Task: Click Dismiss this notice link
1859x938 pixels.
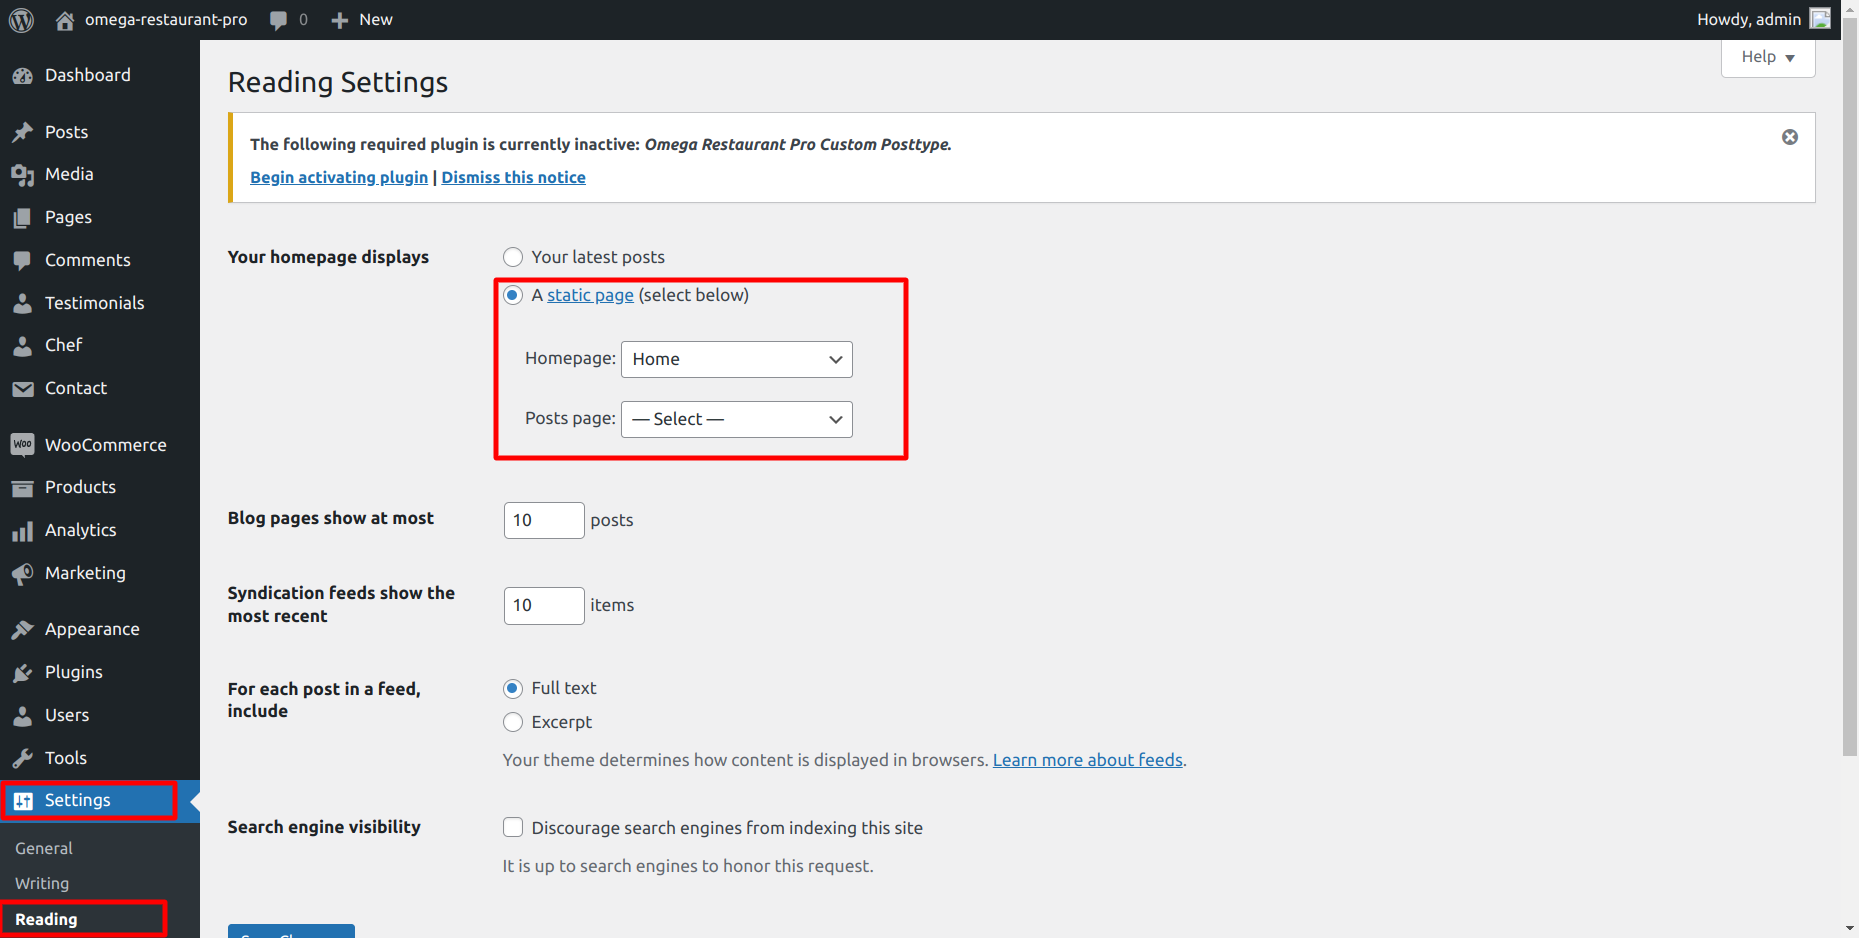Action: (514, 177)
